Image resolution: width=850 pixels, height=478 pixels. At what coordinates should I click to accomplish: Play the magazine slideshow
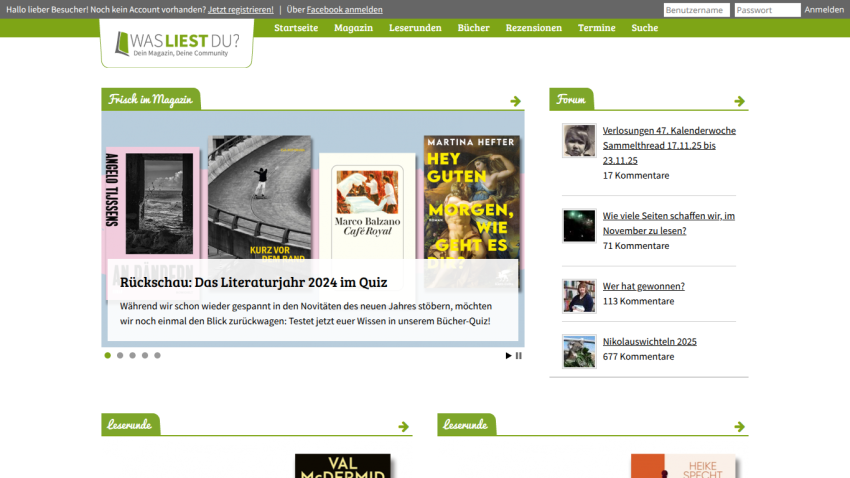pyautogui.click(x=508, y=356)
